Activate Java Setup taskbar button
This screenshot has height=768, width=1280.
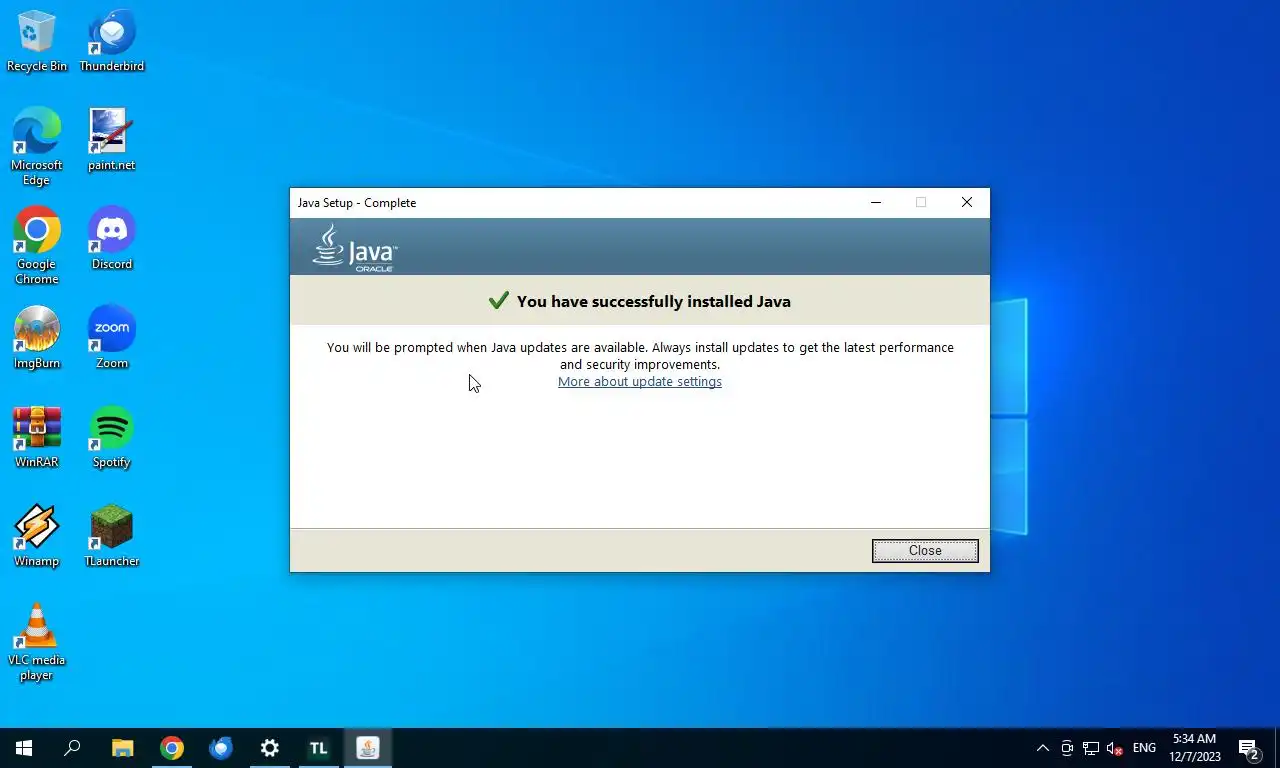coord(367,748)
